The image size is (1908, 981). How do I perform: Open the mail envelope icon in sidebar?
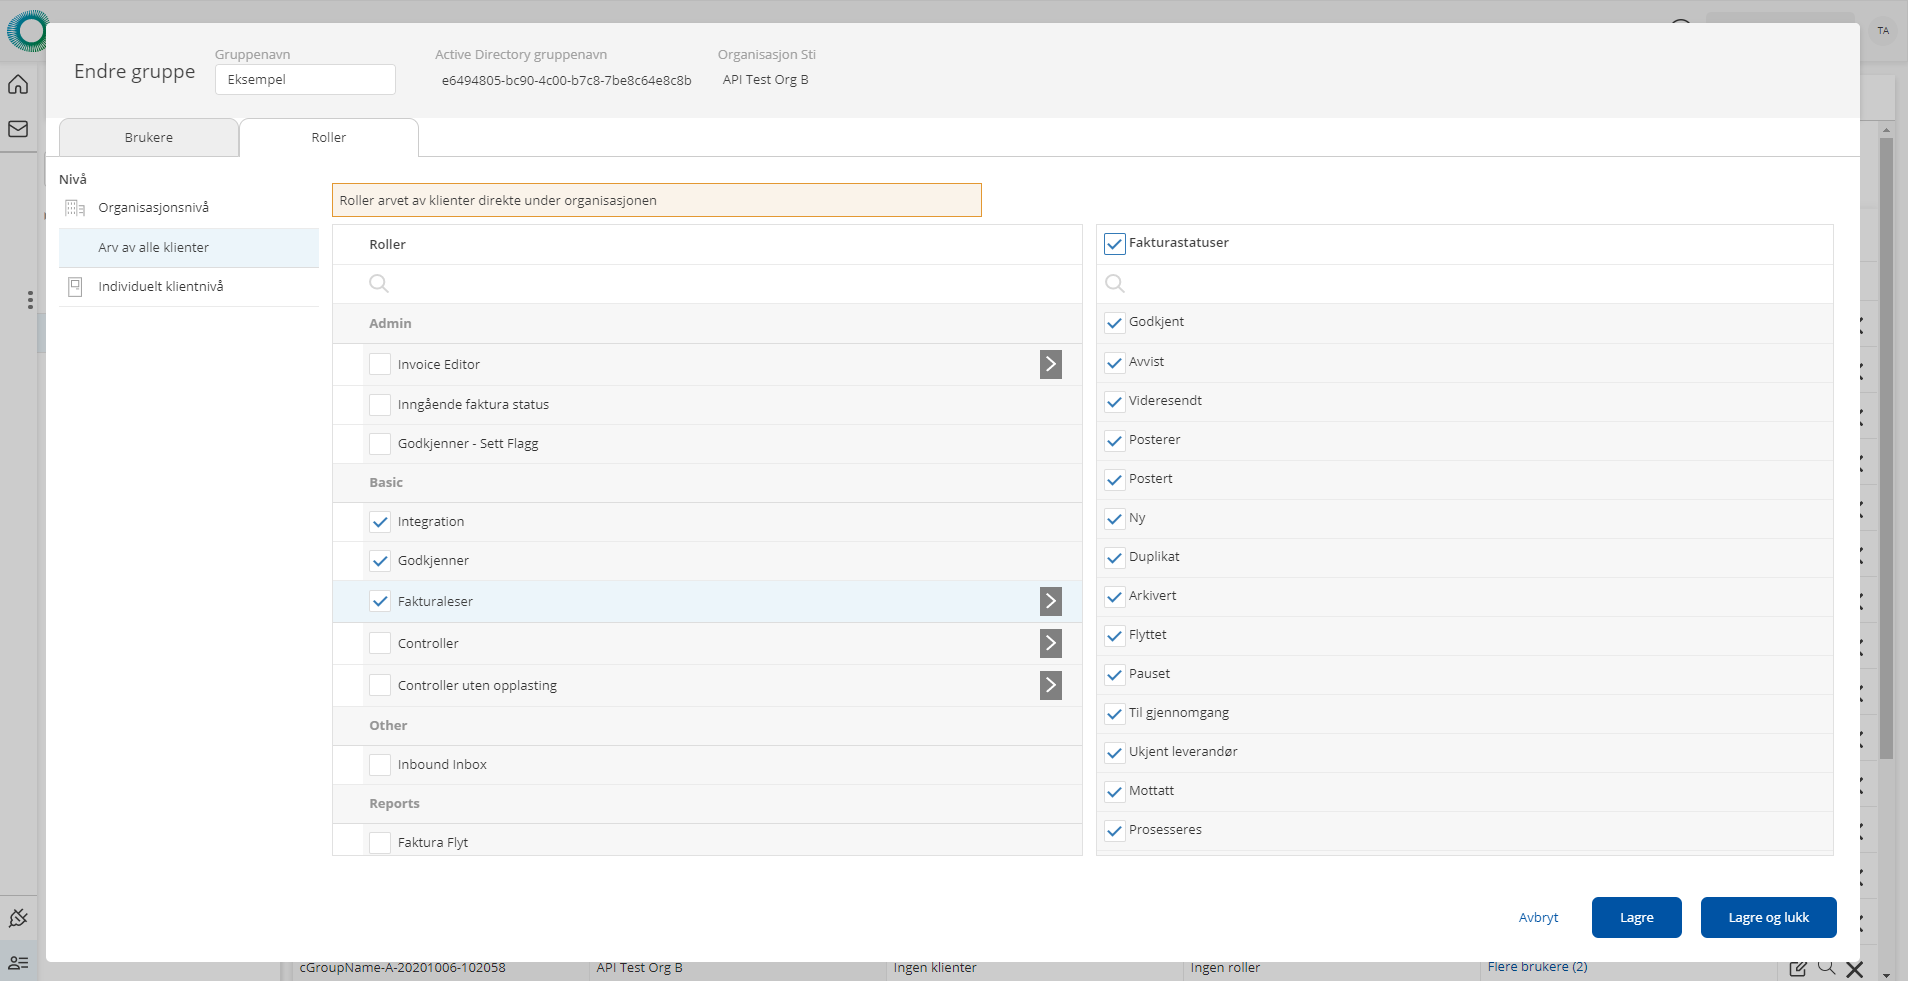pos(18,129)
